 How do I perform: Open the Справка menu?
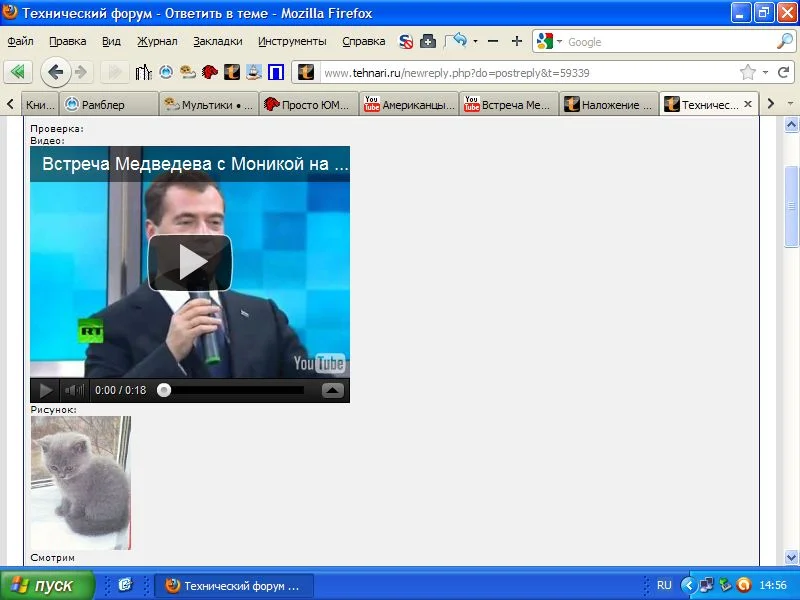click(x=363, y=41)
